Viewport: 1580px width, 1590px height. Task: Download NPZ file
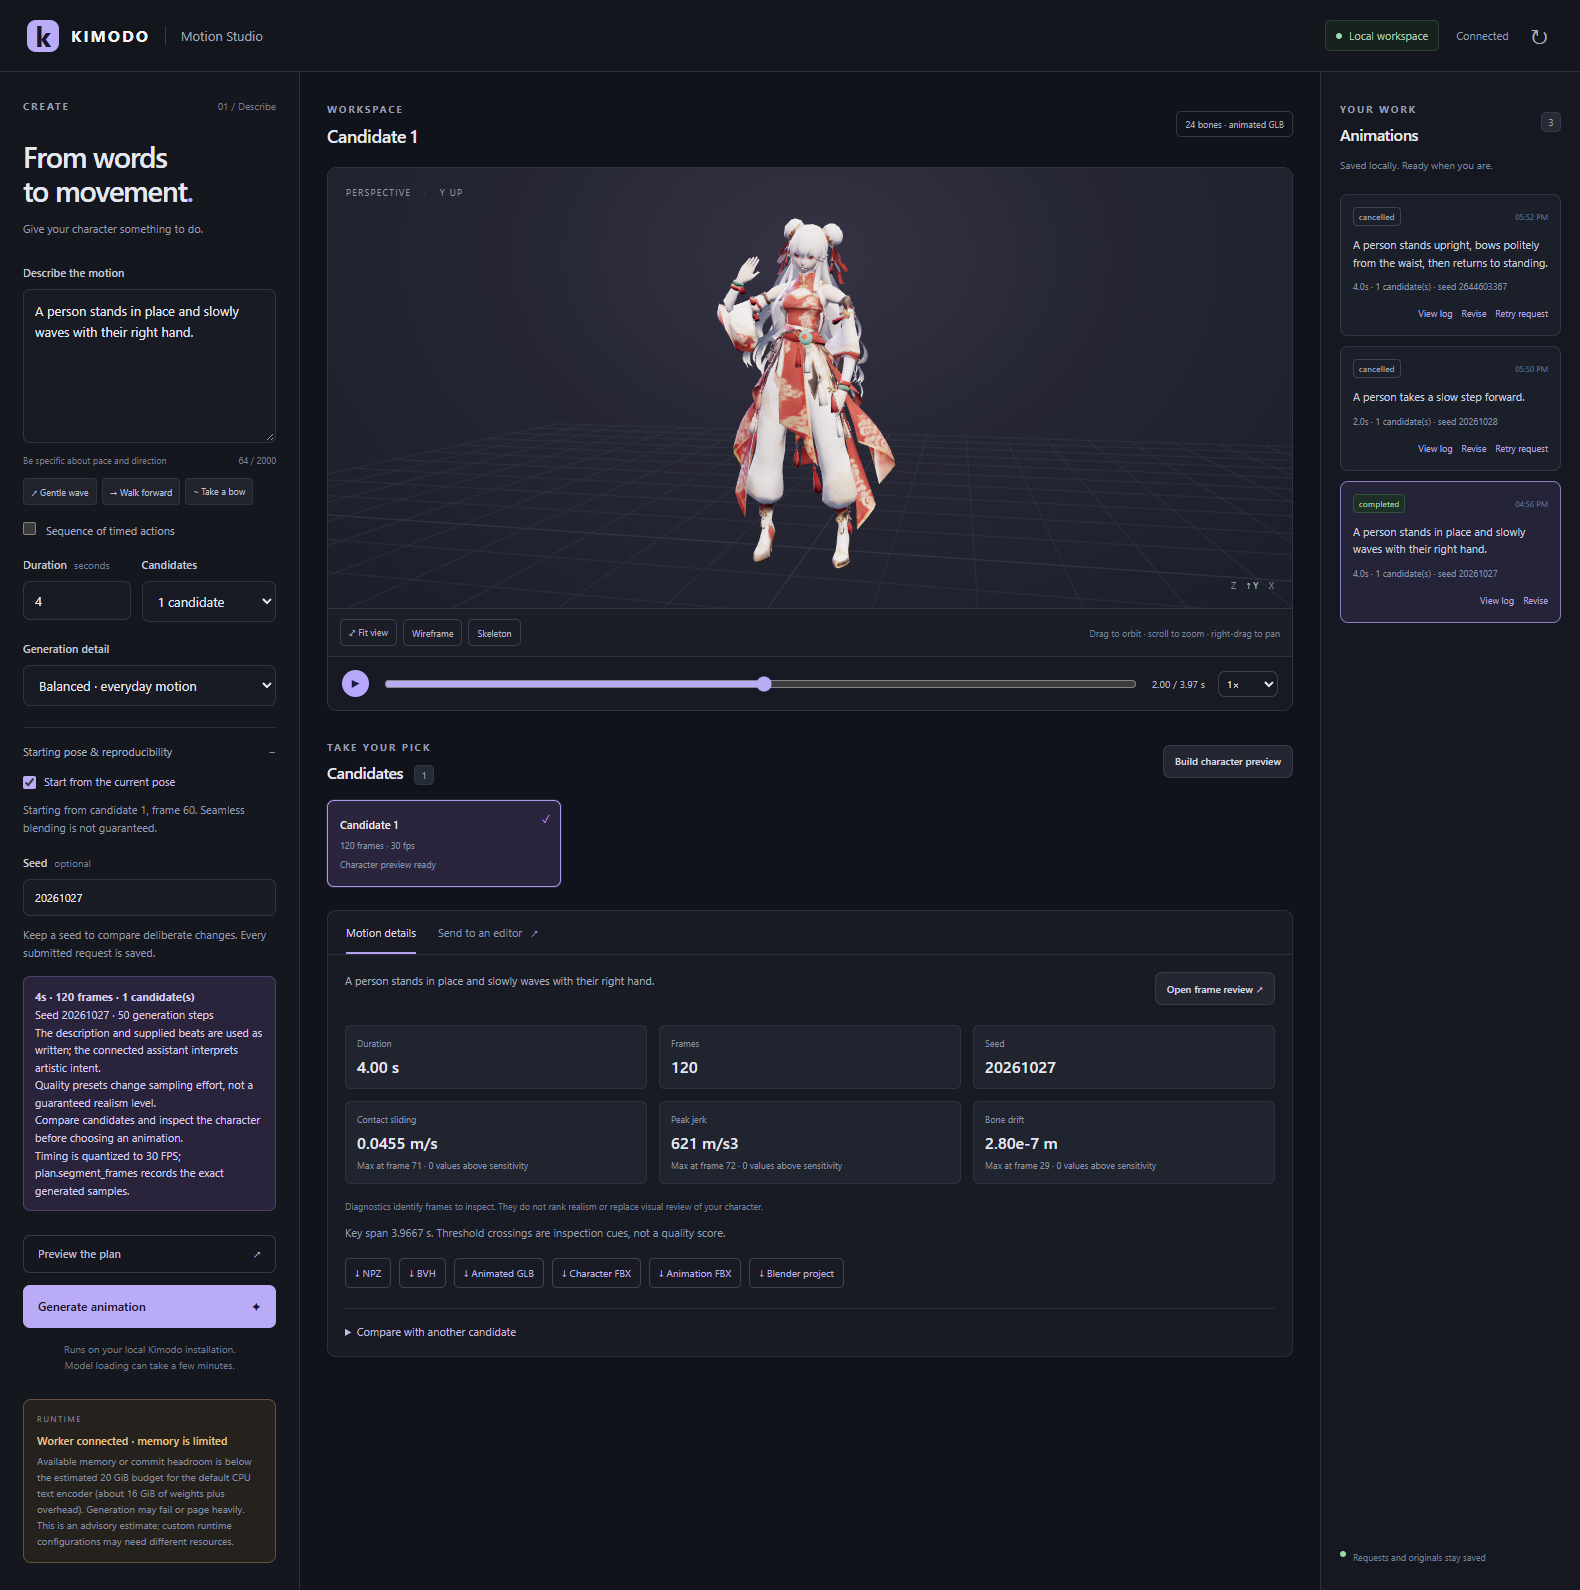point(368,1273)
